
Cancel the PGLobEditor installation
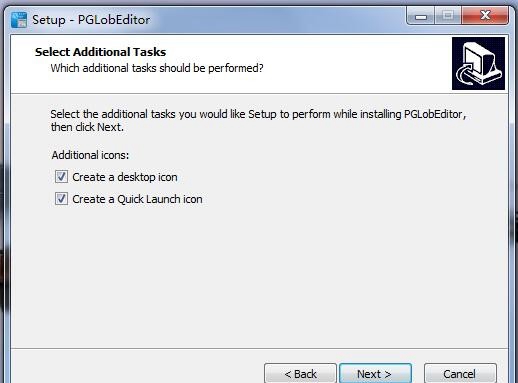(460, 374)
